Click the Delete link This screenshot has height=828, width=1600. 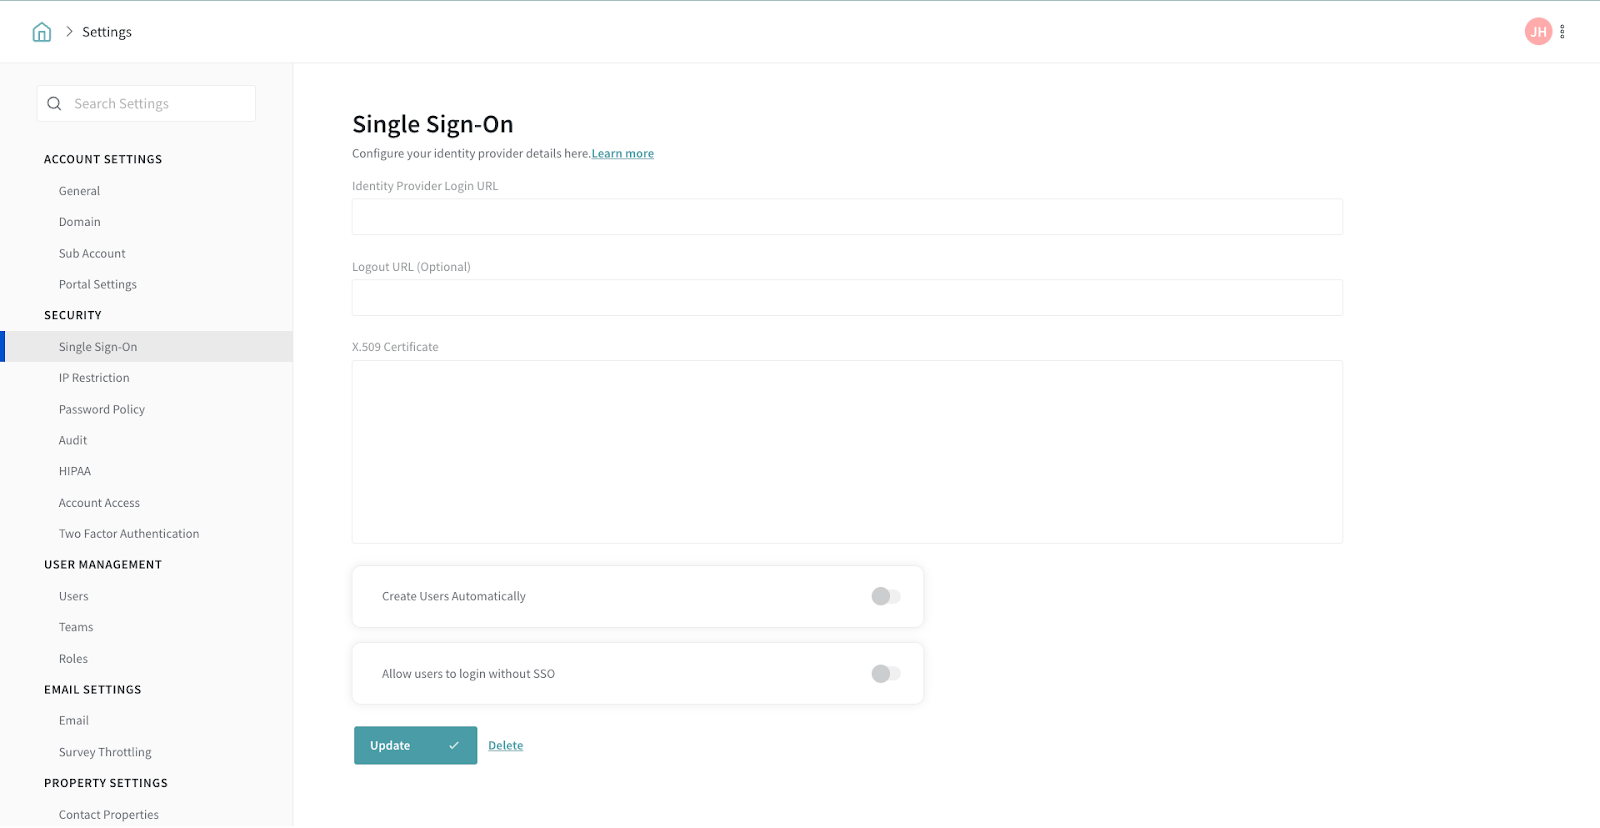click(x=505, y=746)
